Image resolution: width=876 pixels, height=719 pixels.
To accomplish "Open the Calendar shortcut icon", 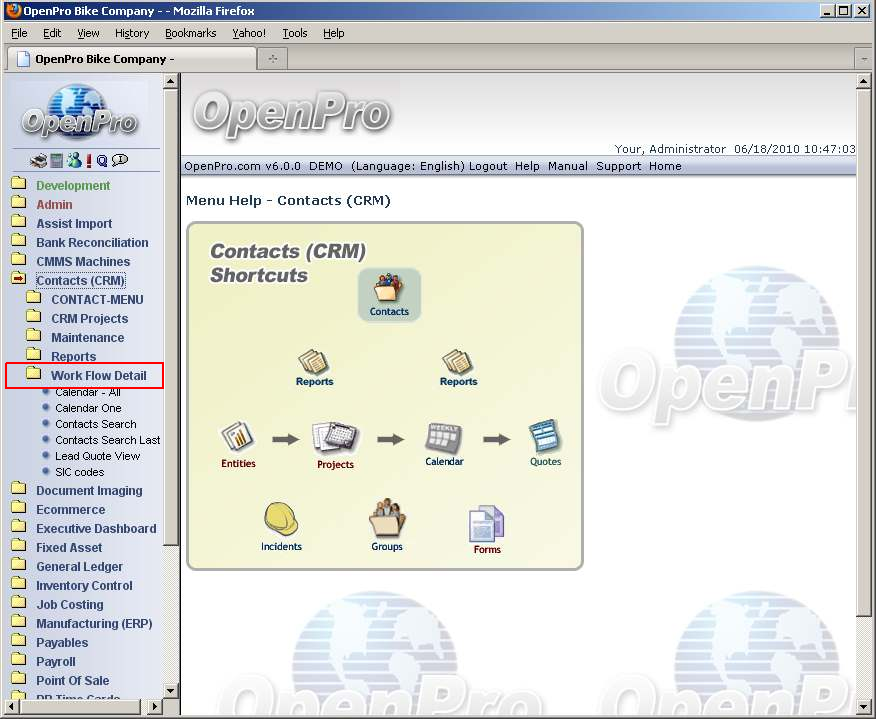I will pyautogui.click(x=444, y=438).
